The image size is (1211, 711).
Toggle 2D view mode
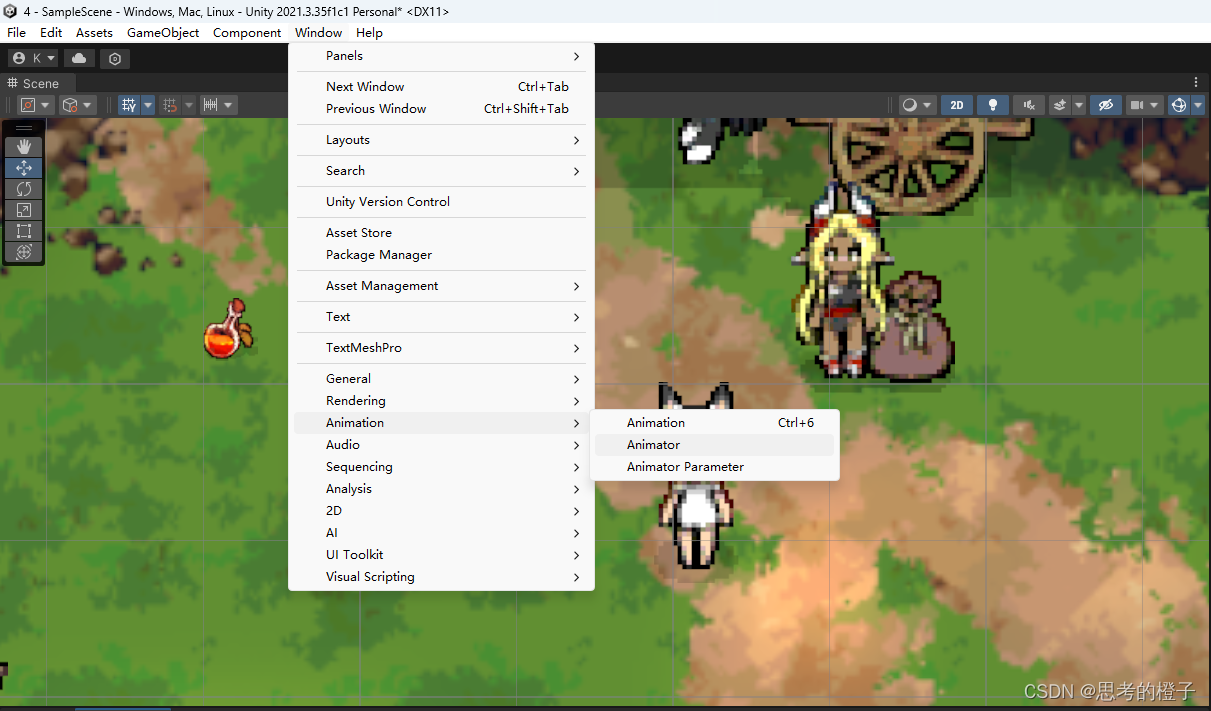tap(957, 105)
